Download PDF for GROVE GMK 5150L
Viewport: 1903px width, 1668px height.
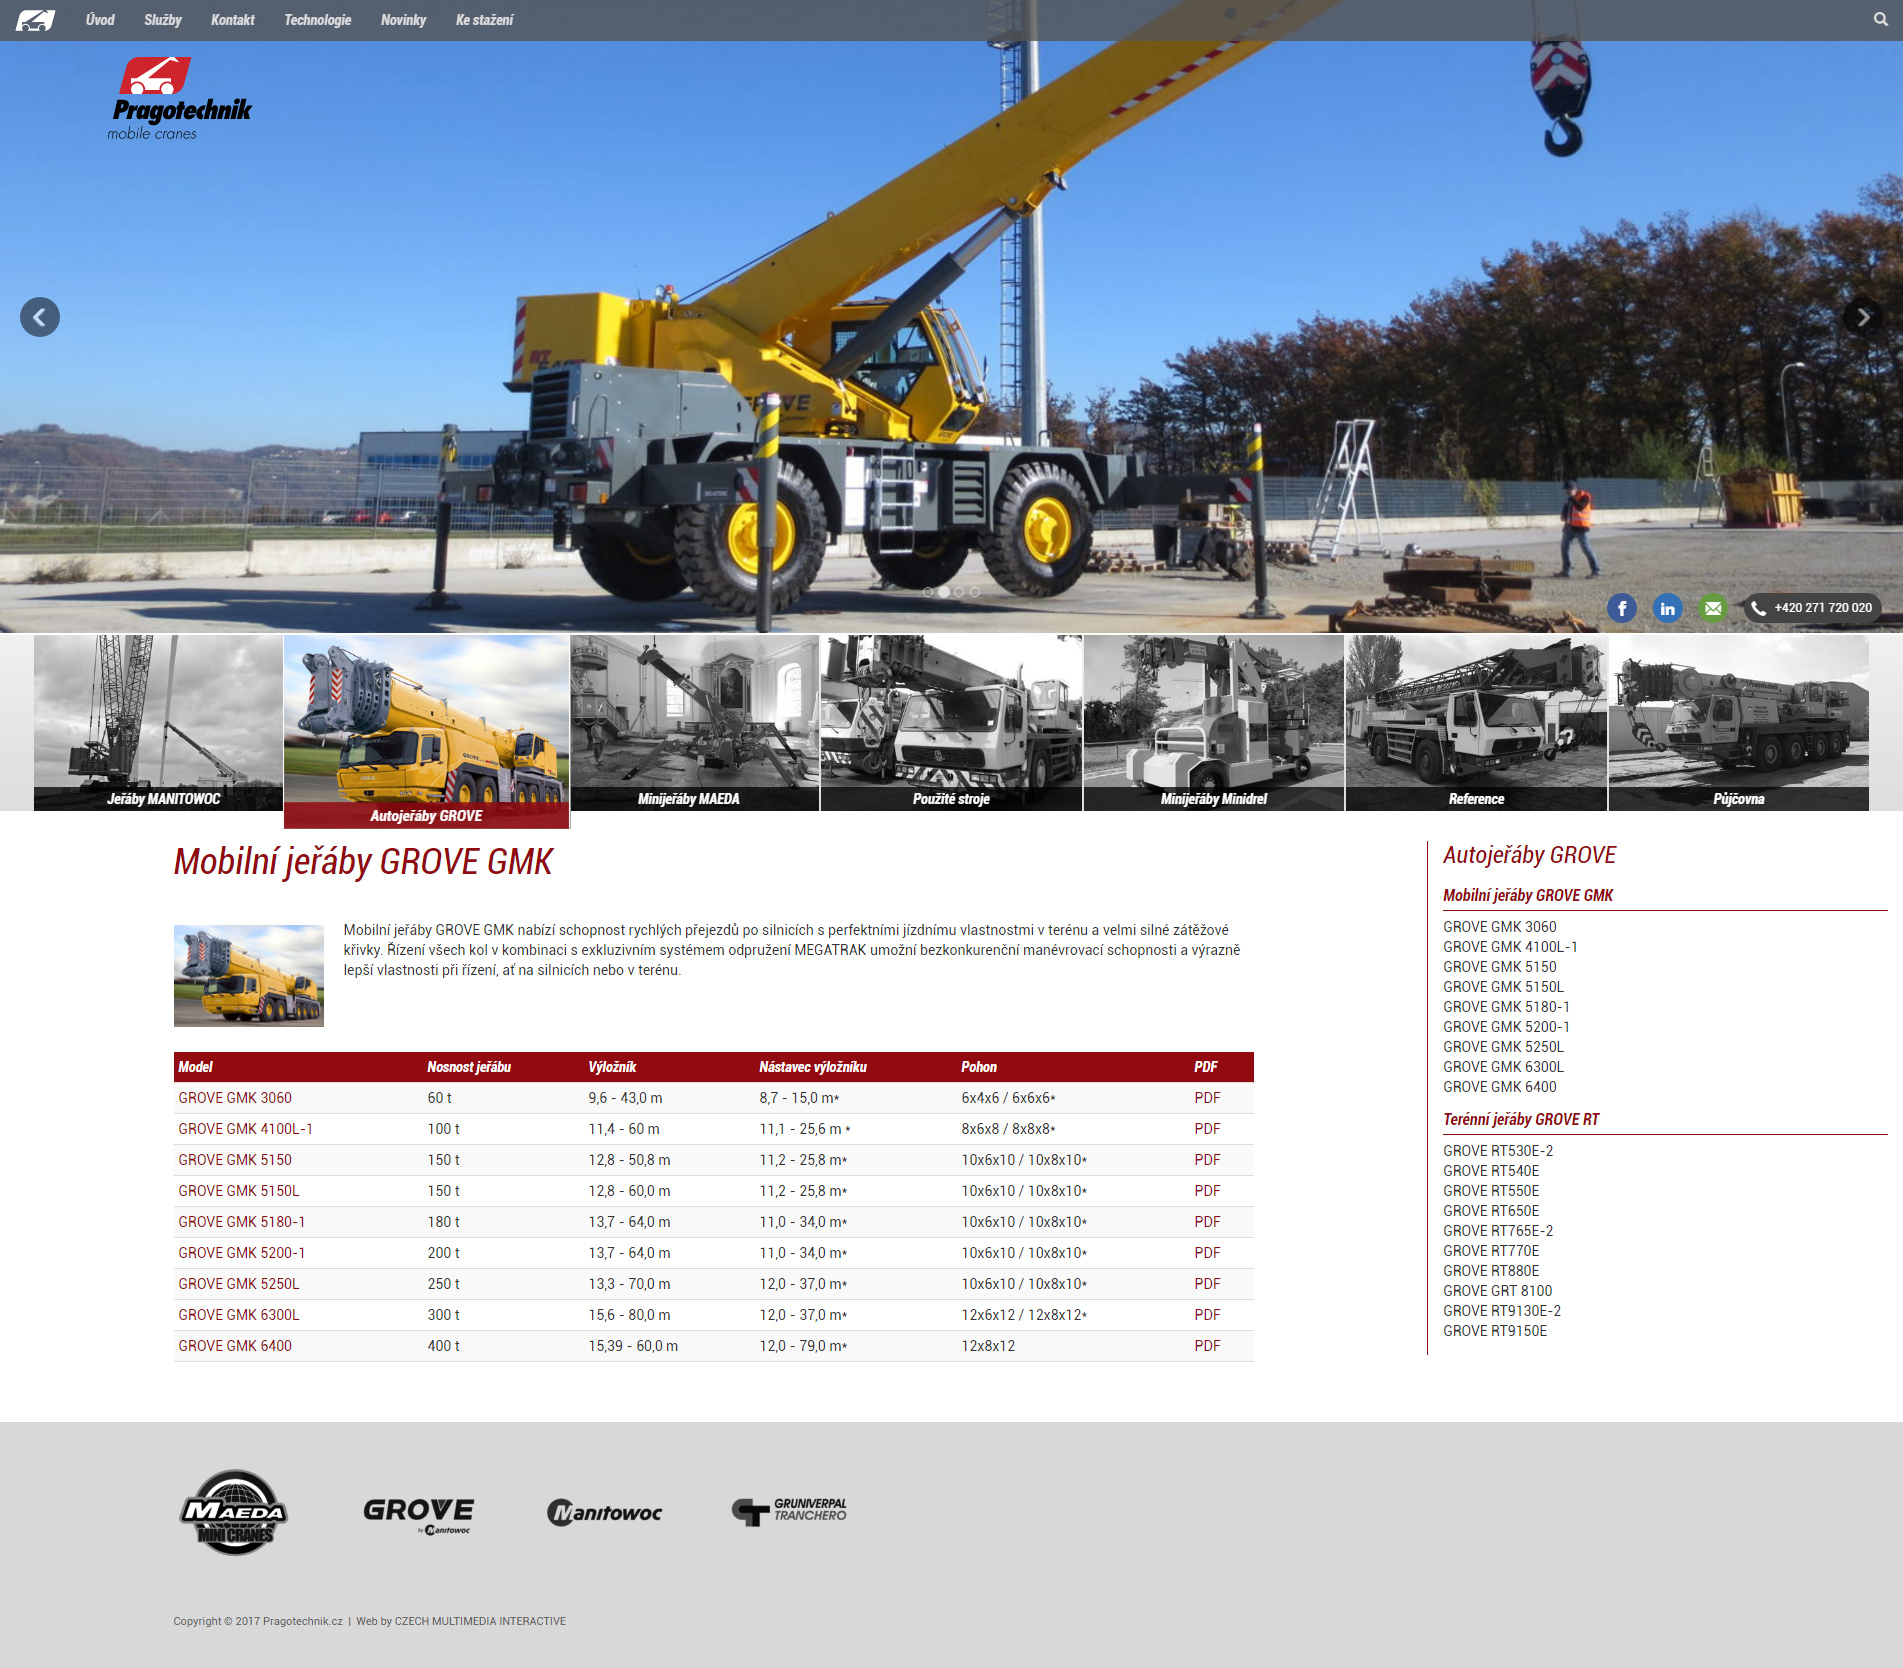click(x=1207, y=1191)
